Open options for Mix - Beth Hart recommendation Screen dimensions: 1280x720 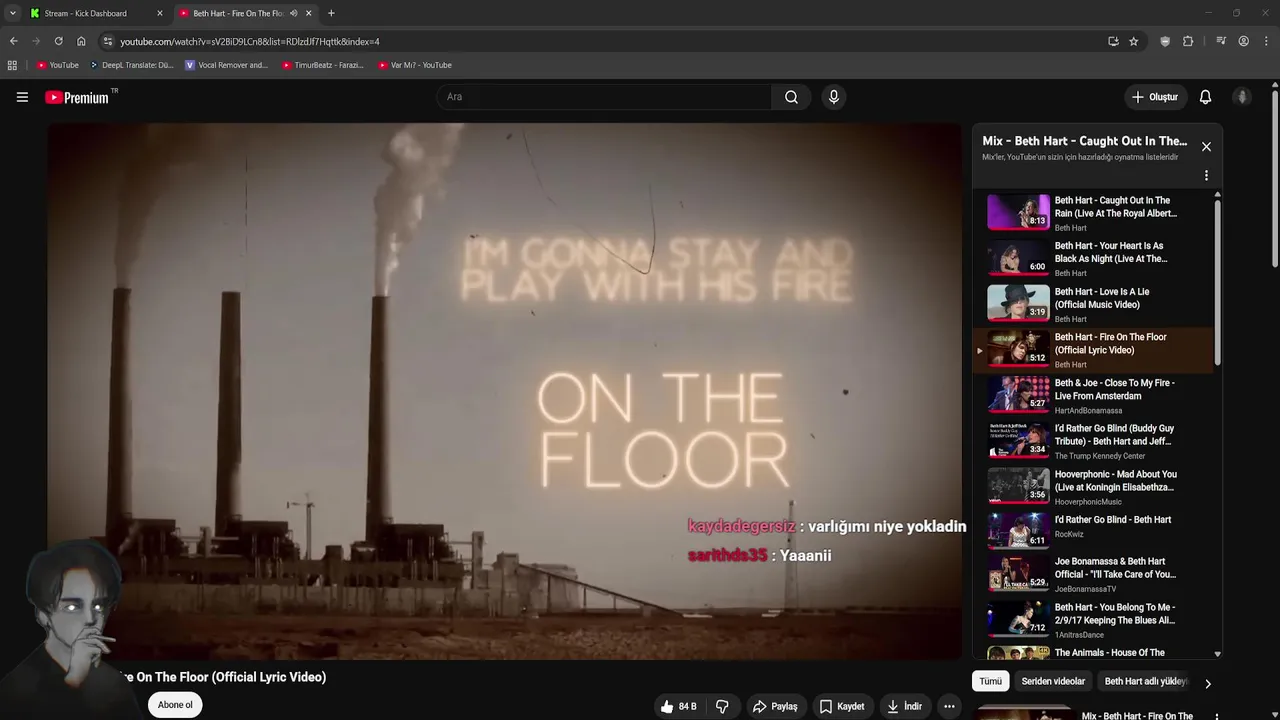click(1217, 716)
